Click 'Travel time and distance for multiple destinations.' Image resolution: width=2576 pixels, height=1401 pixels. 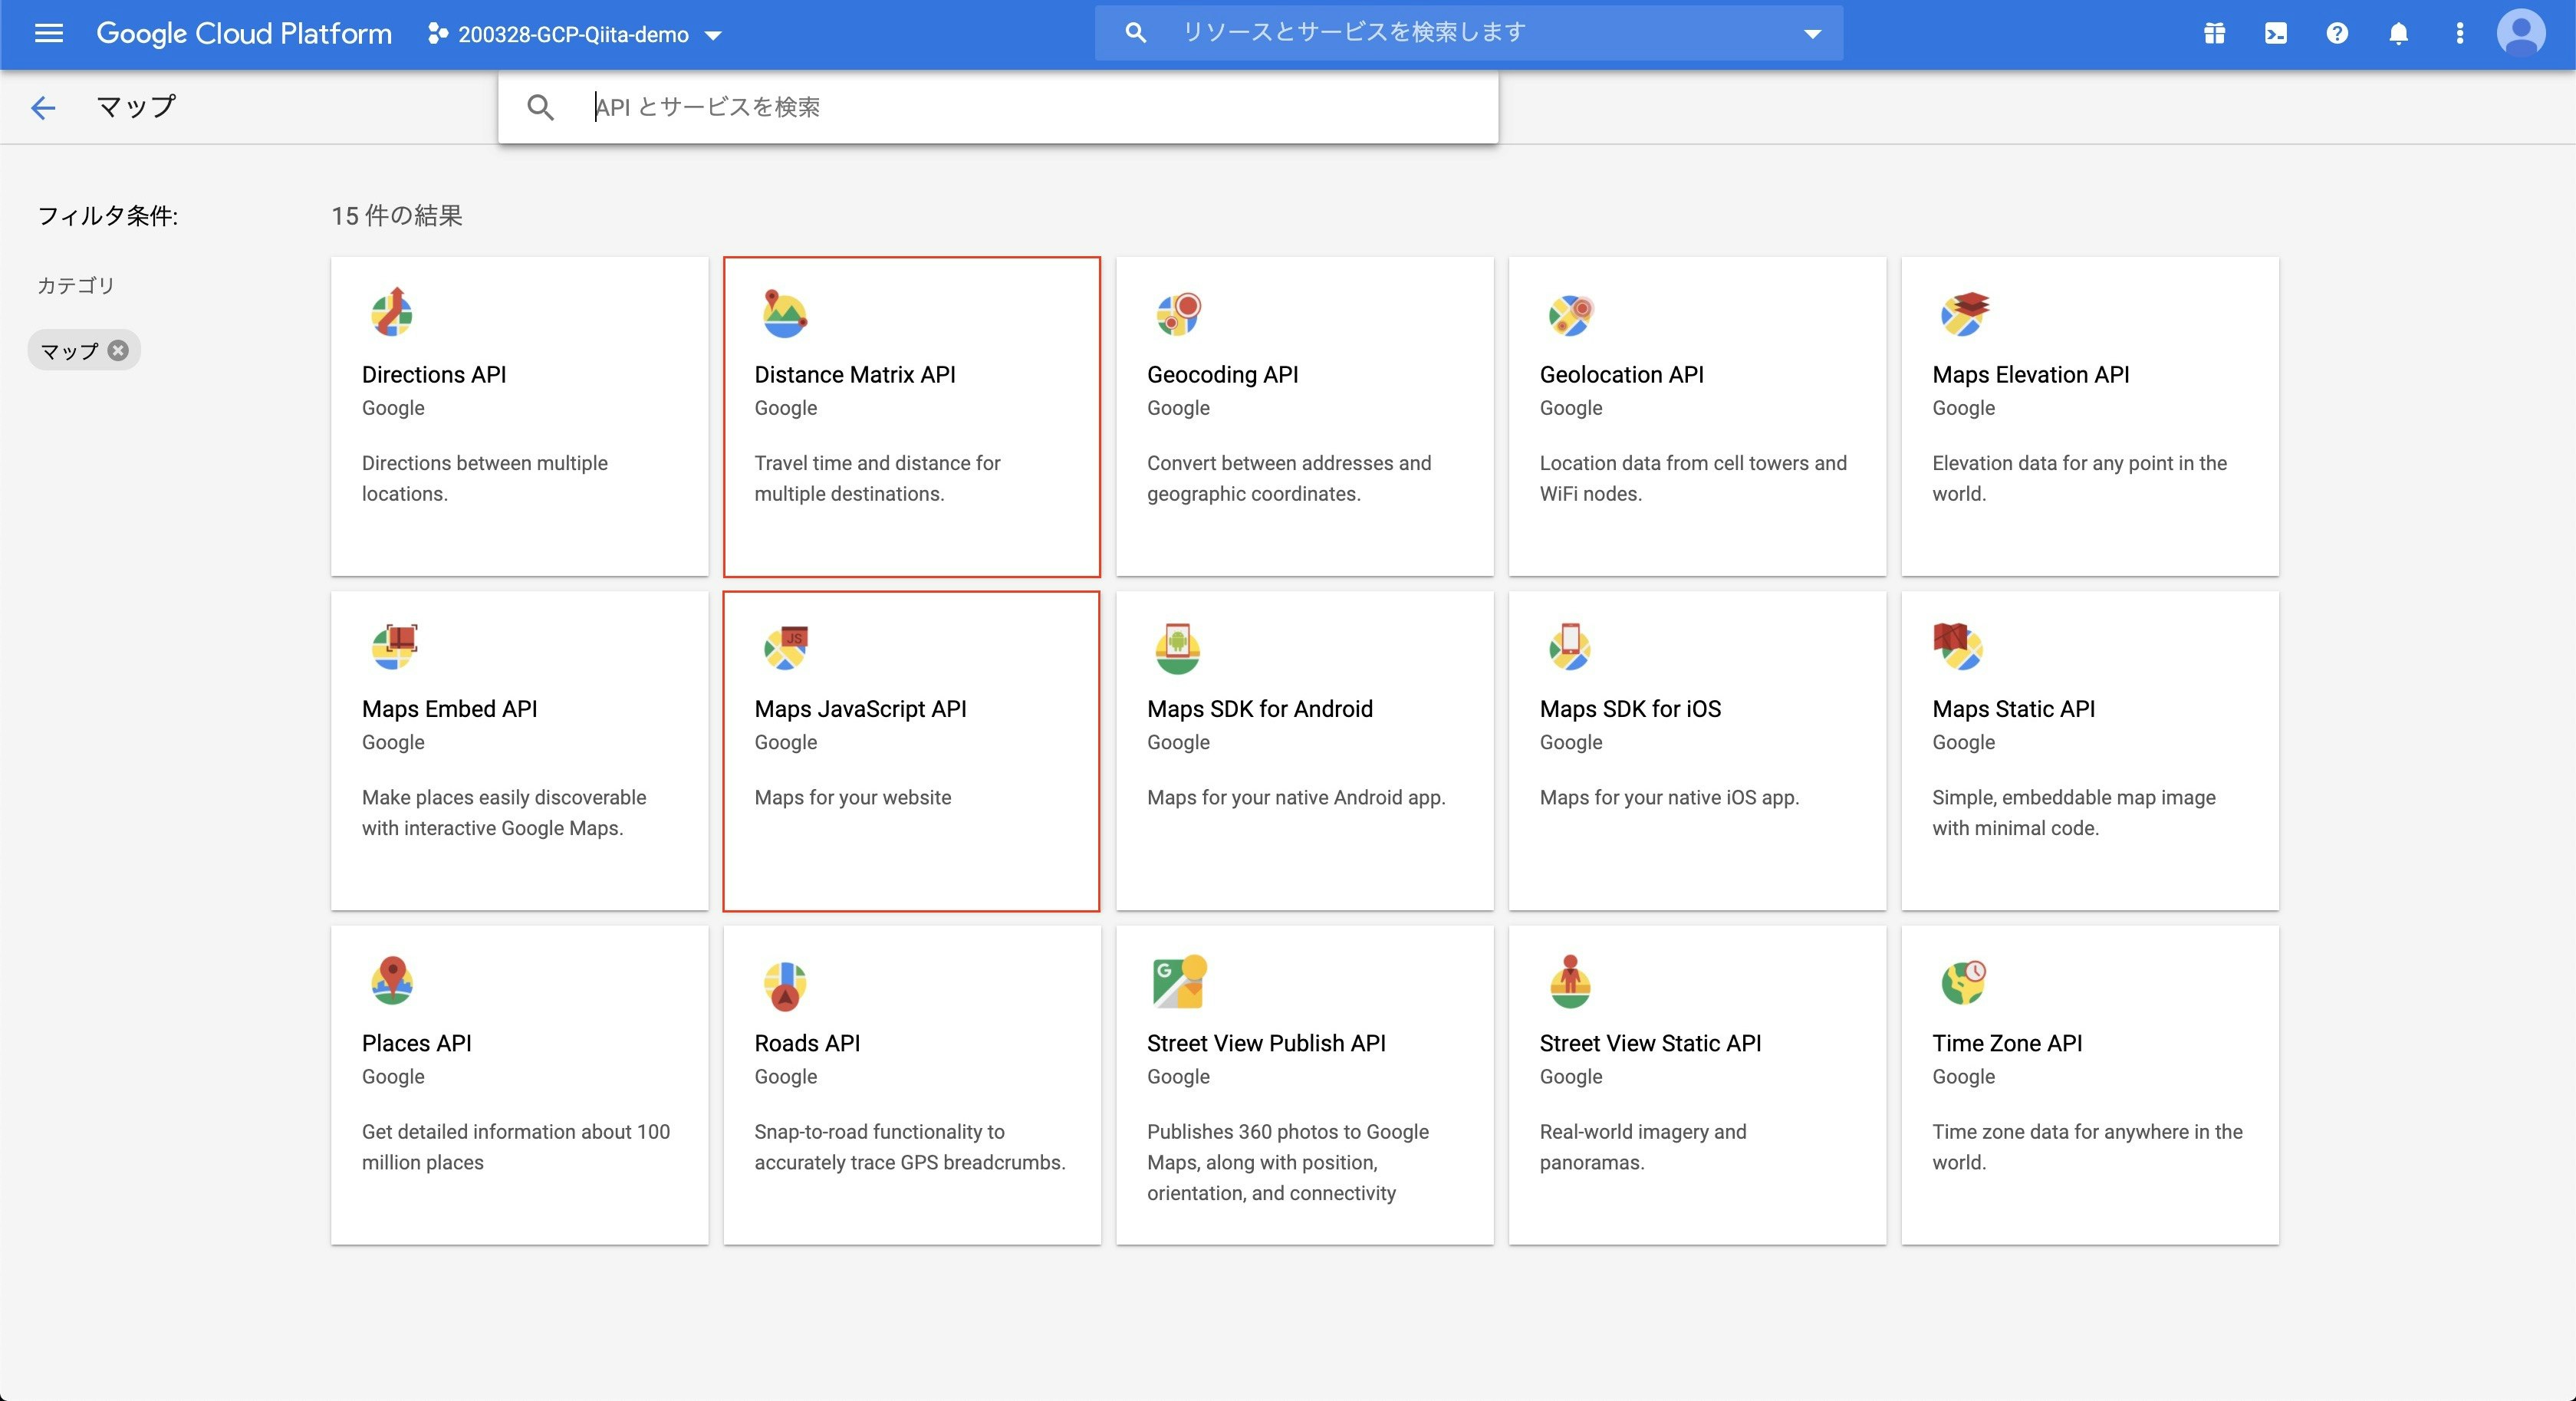coord(877,478)
